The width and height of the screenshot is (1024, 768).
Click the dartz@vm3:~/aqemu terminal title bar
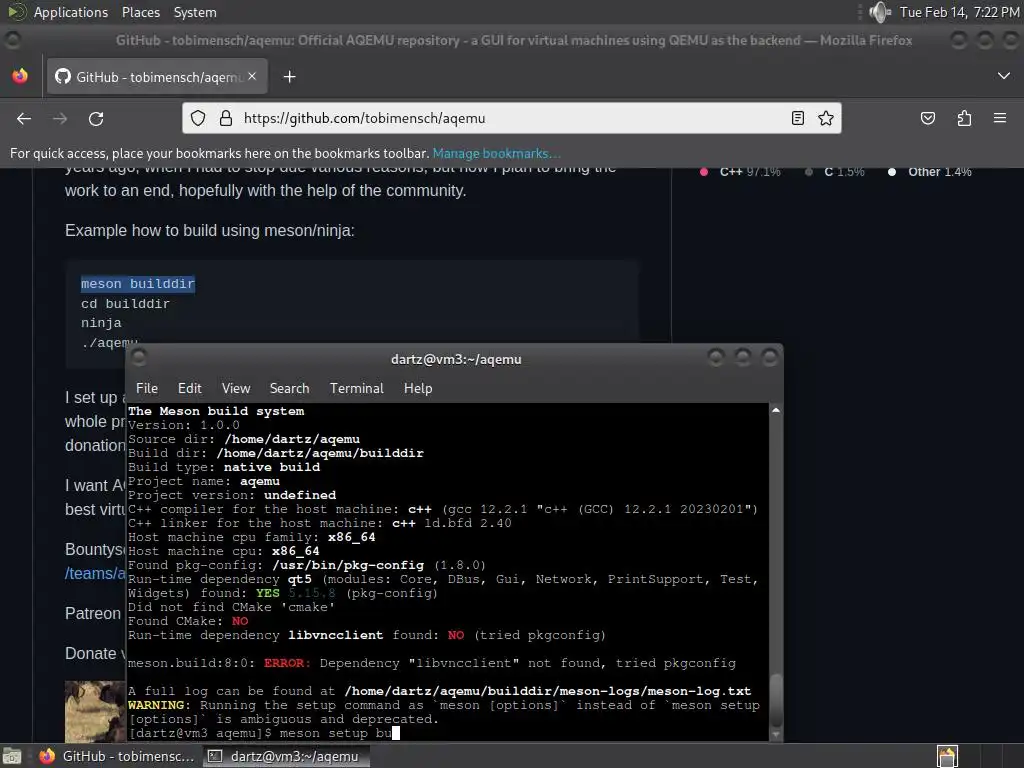click(456, 359)
